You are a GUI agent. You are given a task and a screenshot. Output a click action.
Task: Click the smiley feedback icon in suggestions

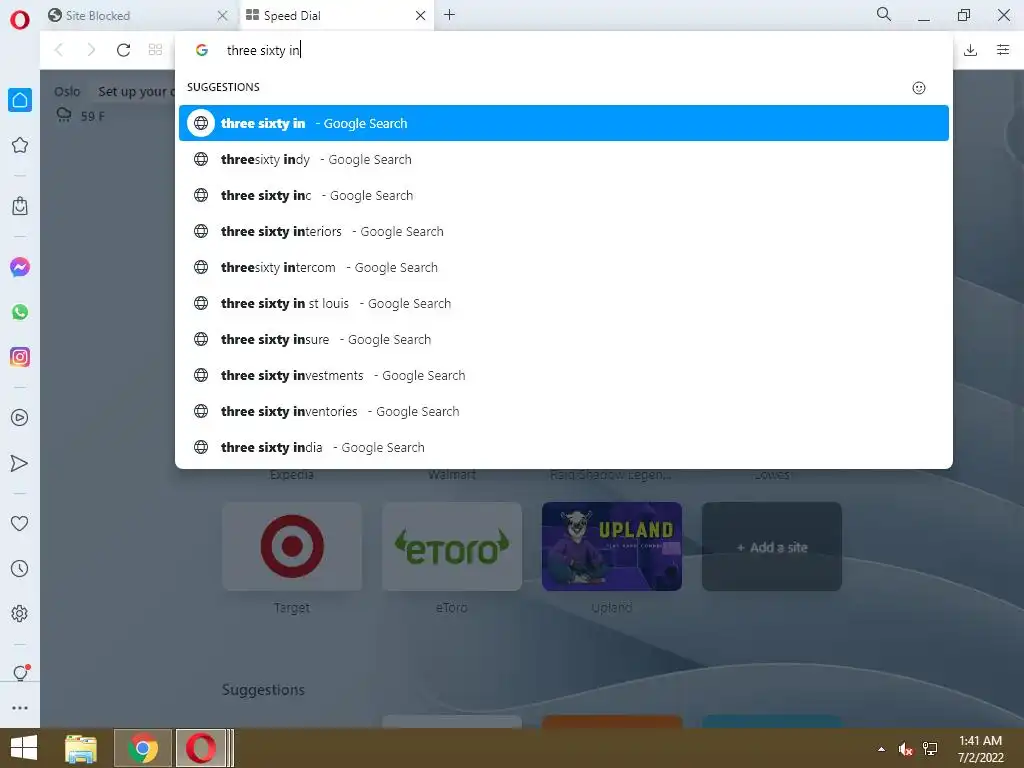tap(919, 88)
